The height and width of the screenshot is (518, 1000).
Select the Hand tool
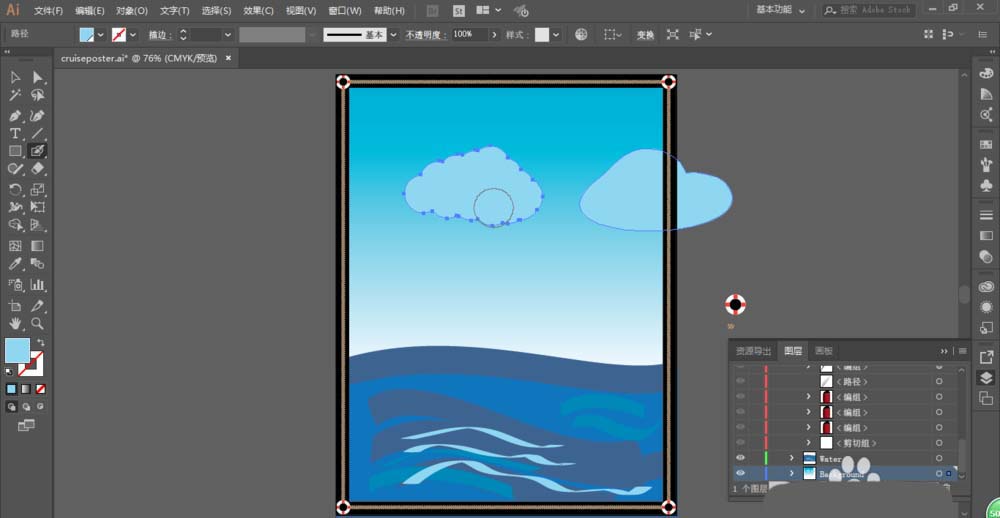[x=15, y=323]
